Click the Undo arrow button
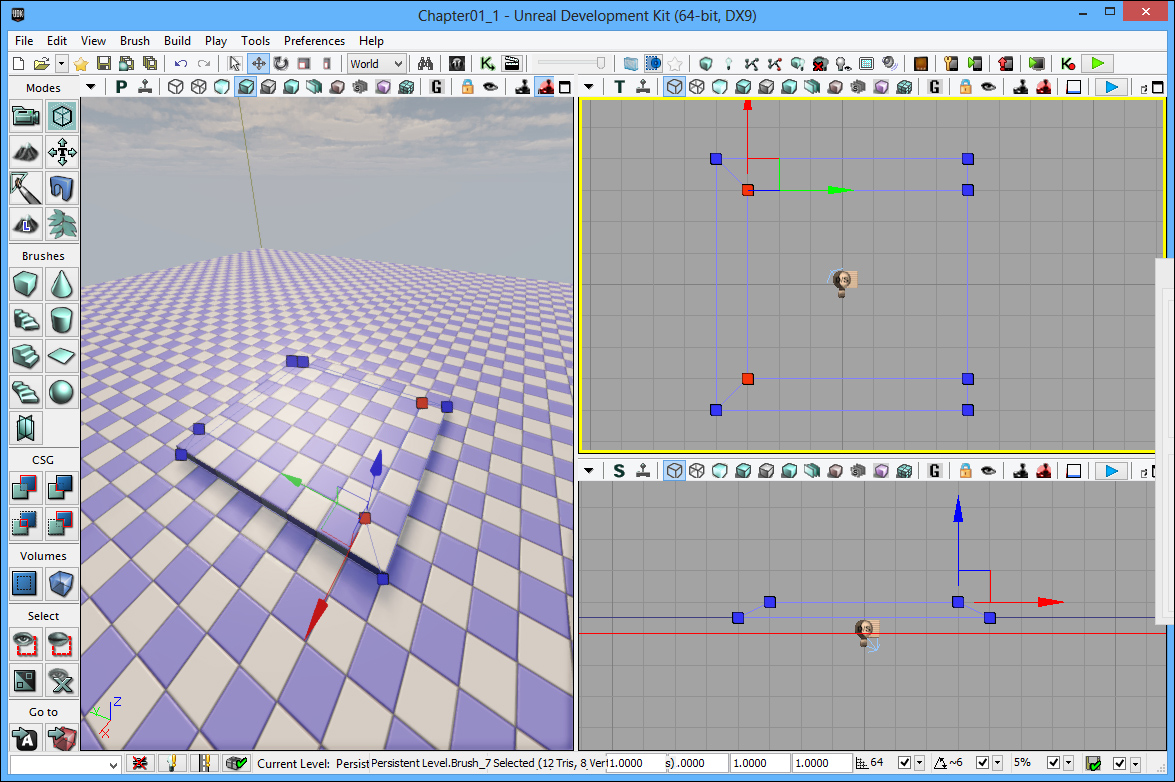The height and width of the screenshot is (782, 1175). [181, 63]
